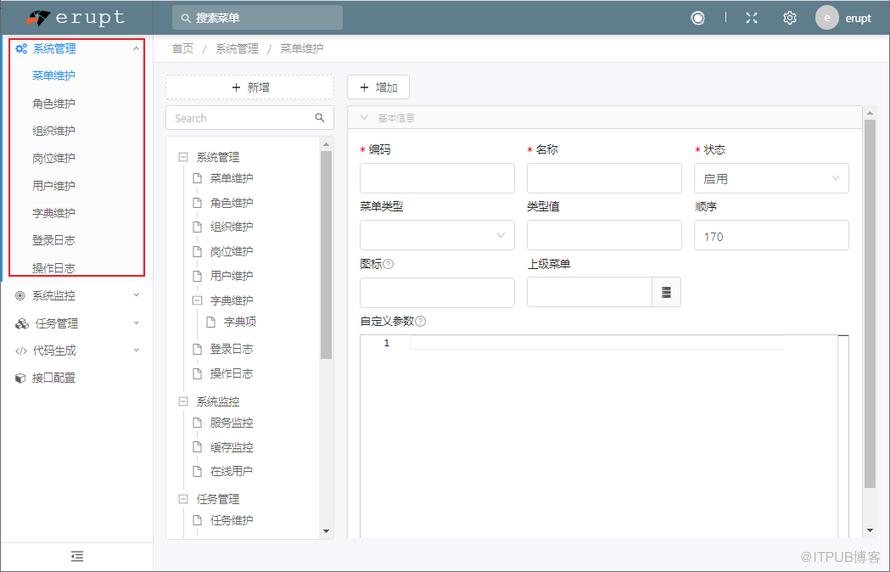Image resolution: width=890 pixels, height=572 pixels.
Task: Select 缓存监控 in the menu tree
Action: tap(231, 447)
